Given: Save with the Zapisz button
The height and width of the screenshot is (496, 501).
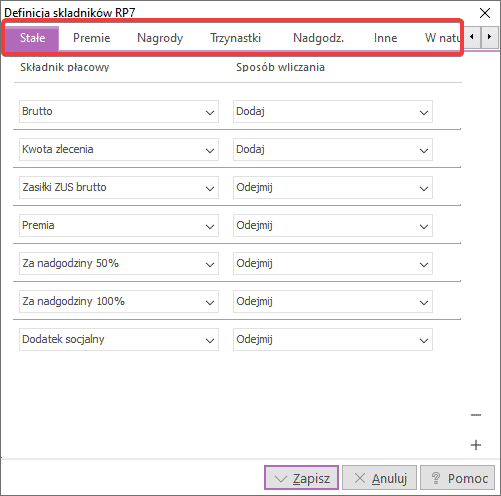Looking at the screenshot, I should [302, 478].
